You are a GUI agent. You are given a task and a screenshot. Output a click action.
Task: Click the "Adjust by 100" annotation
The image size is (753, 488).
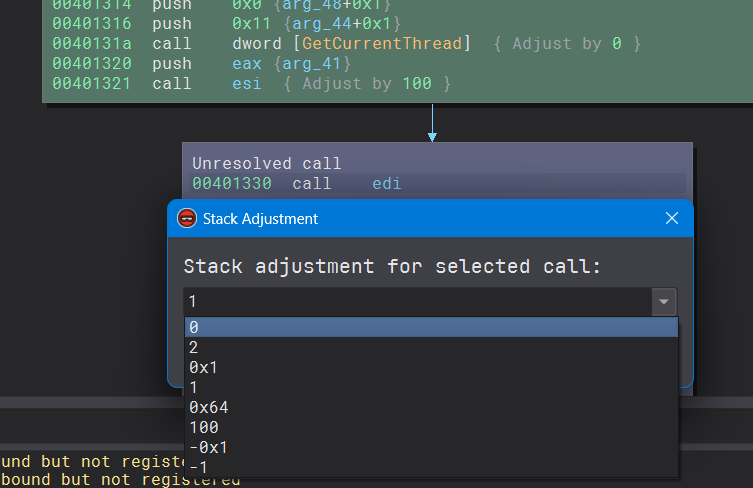366,84
